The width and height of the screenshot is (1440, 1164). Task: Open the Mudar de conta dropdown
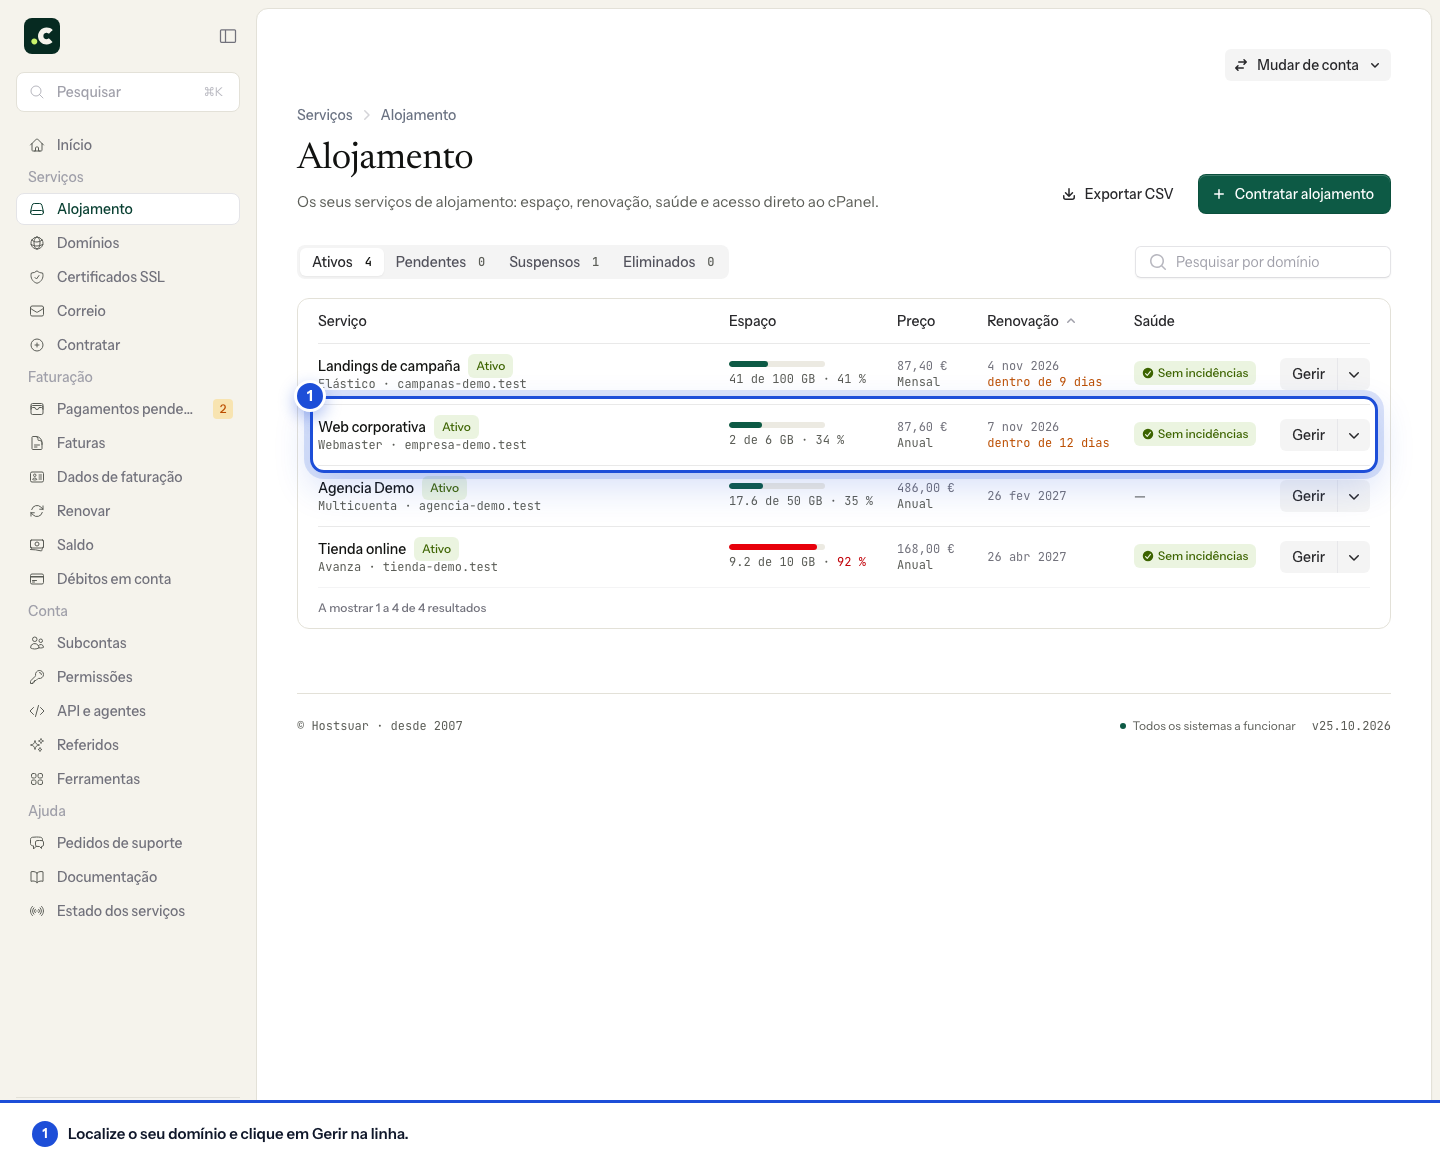(x=1308, y=65)
